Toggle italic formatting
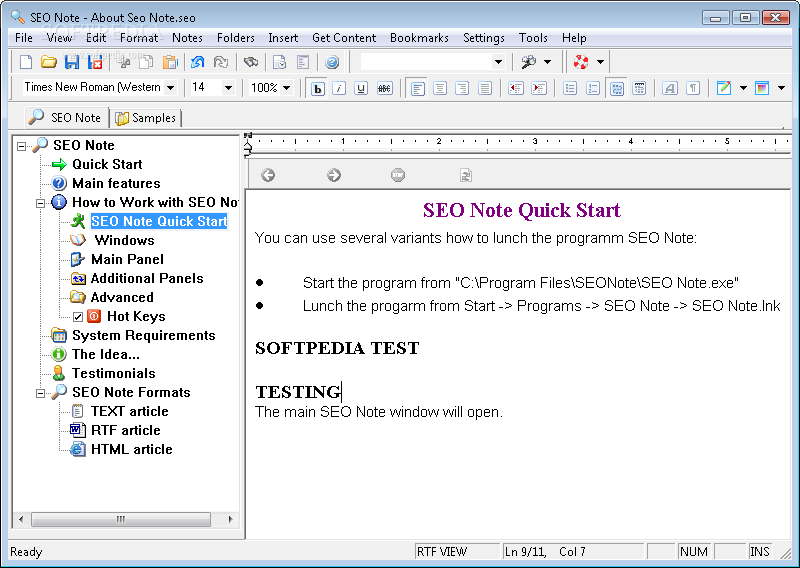This screenshot has height=568, width=800. [339, 88]
